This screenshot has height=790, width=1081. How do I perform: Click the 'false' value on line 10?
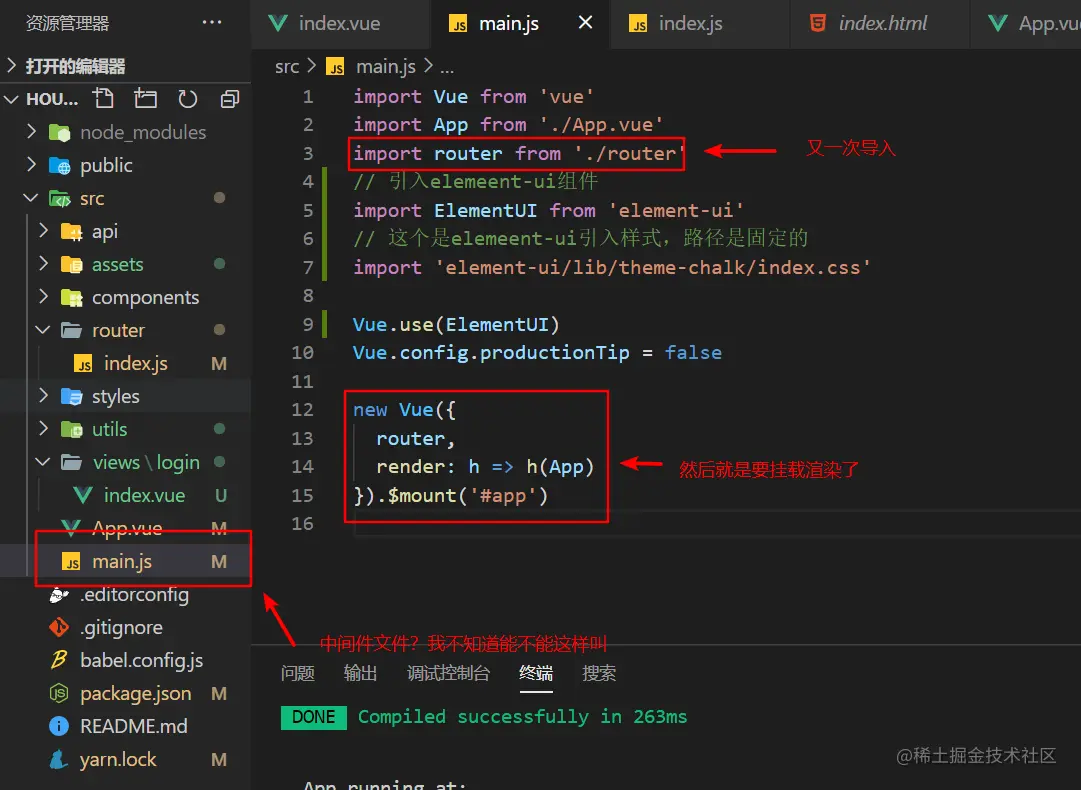[x=693, y=353]
